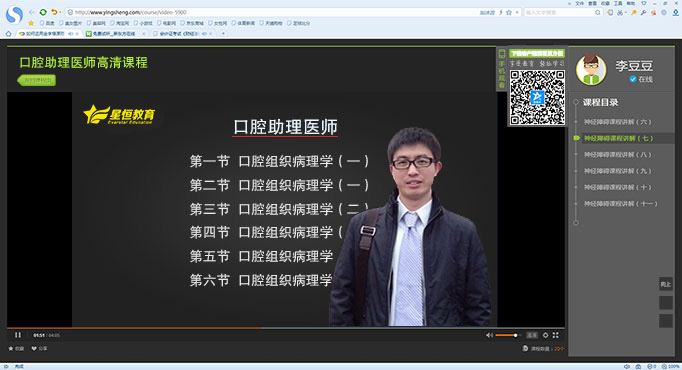682x370 pixels.
Task: Toggle the video quality button in the player
Action: (532, 335)
